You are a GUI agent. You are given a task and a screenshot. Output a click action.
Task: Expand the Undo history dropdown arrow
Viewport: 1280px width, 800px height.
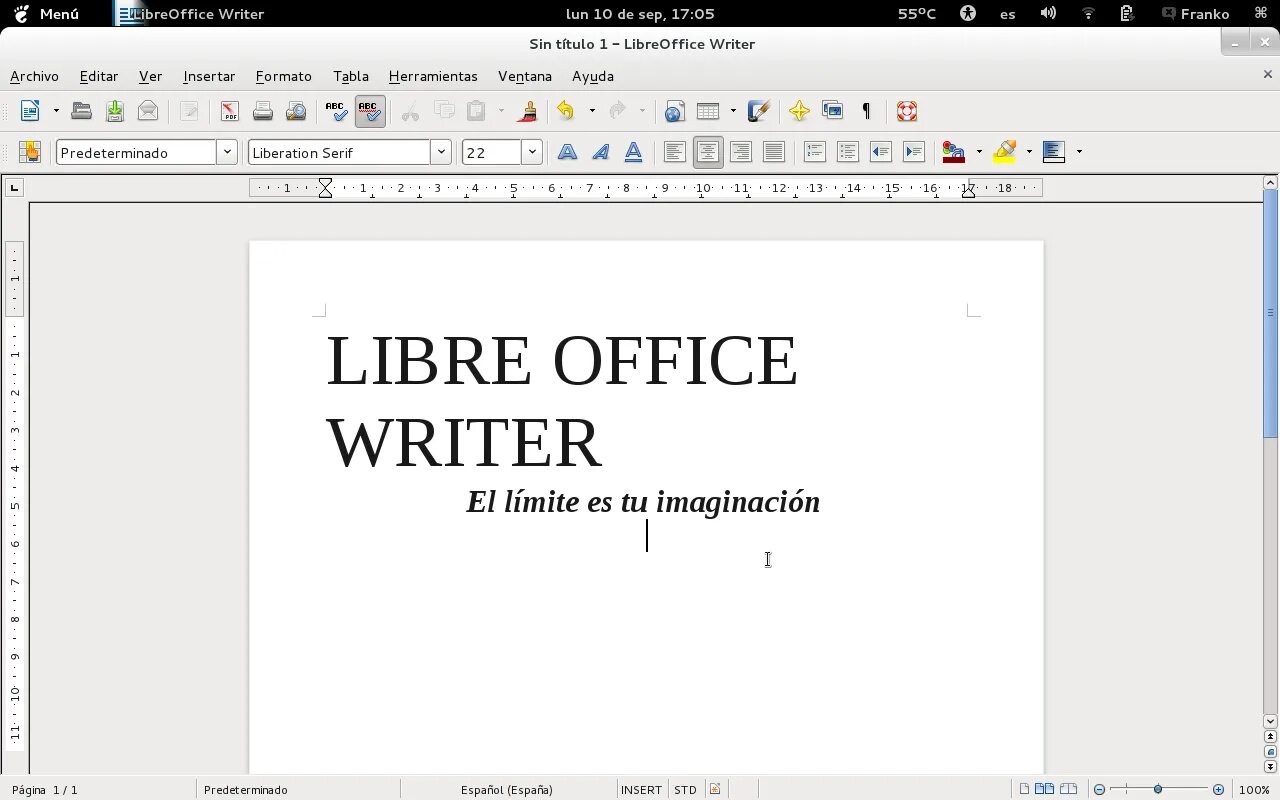click(x=592, y=111)
